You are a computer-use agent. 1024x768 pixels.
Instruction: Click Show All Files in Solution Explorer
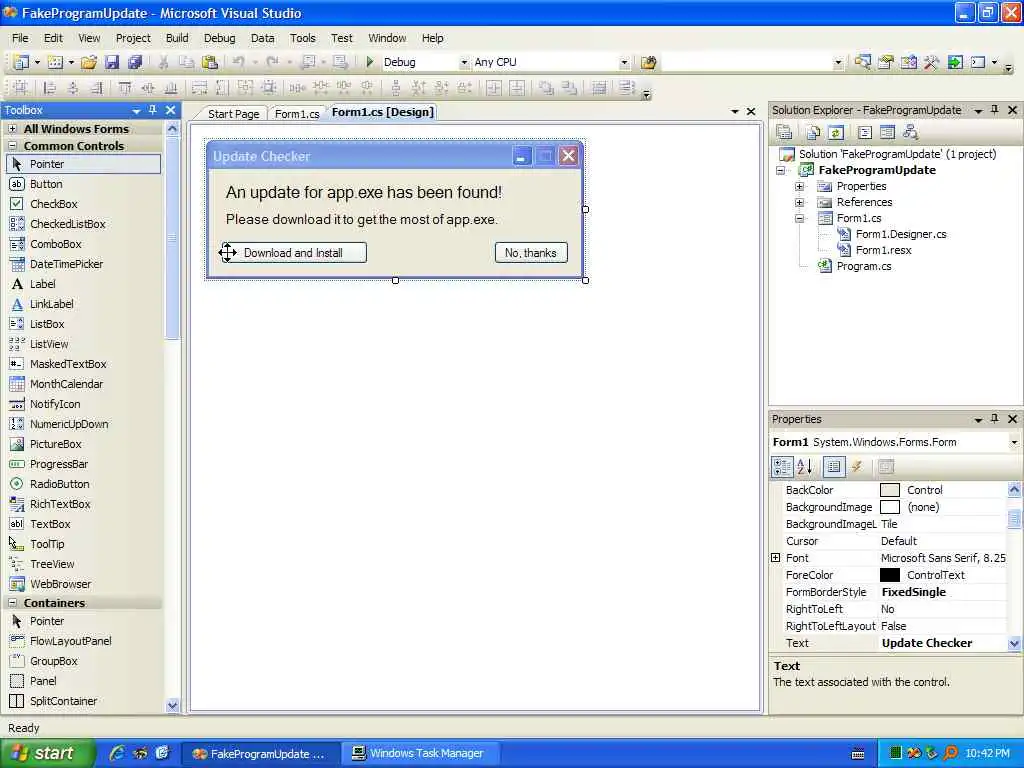(813, 133)
